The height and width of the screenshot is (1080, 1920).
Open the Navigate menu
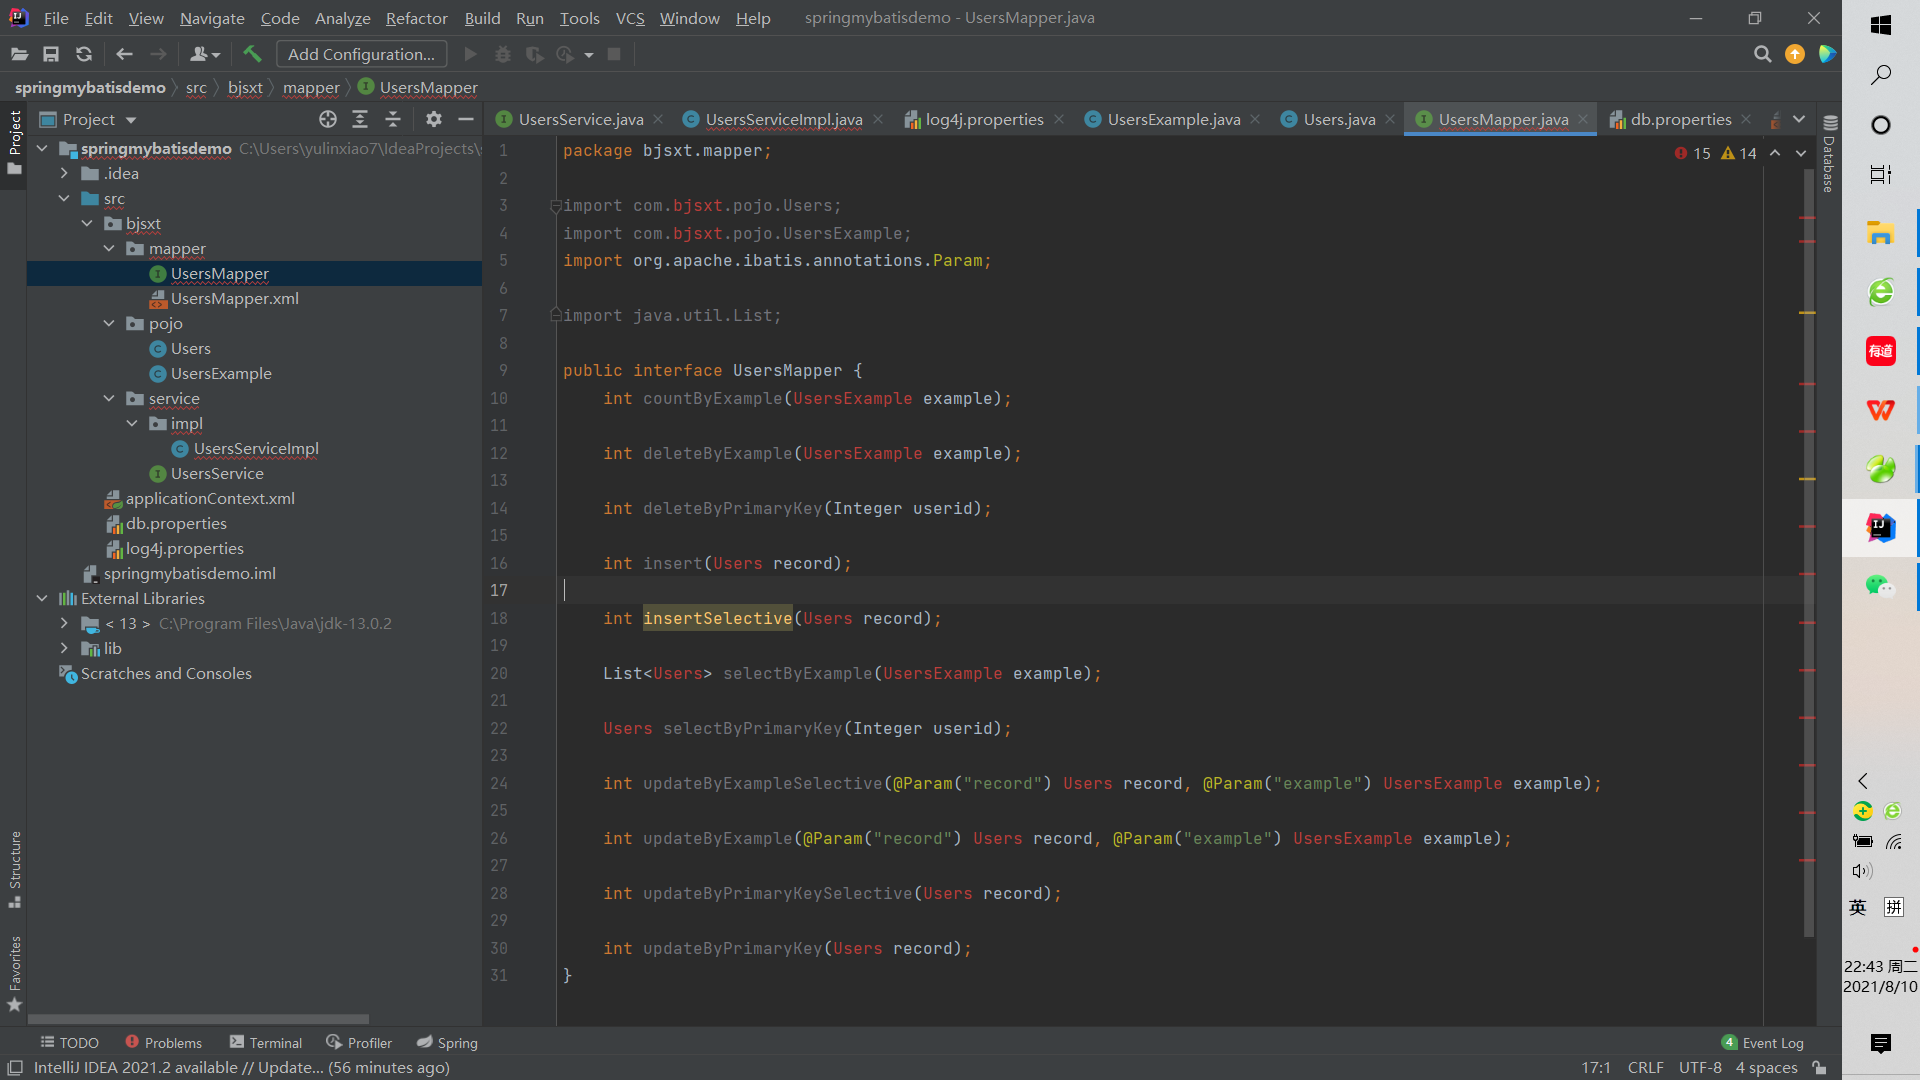coord(212,18)
